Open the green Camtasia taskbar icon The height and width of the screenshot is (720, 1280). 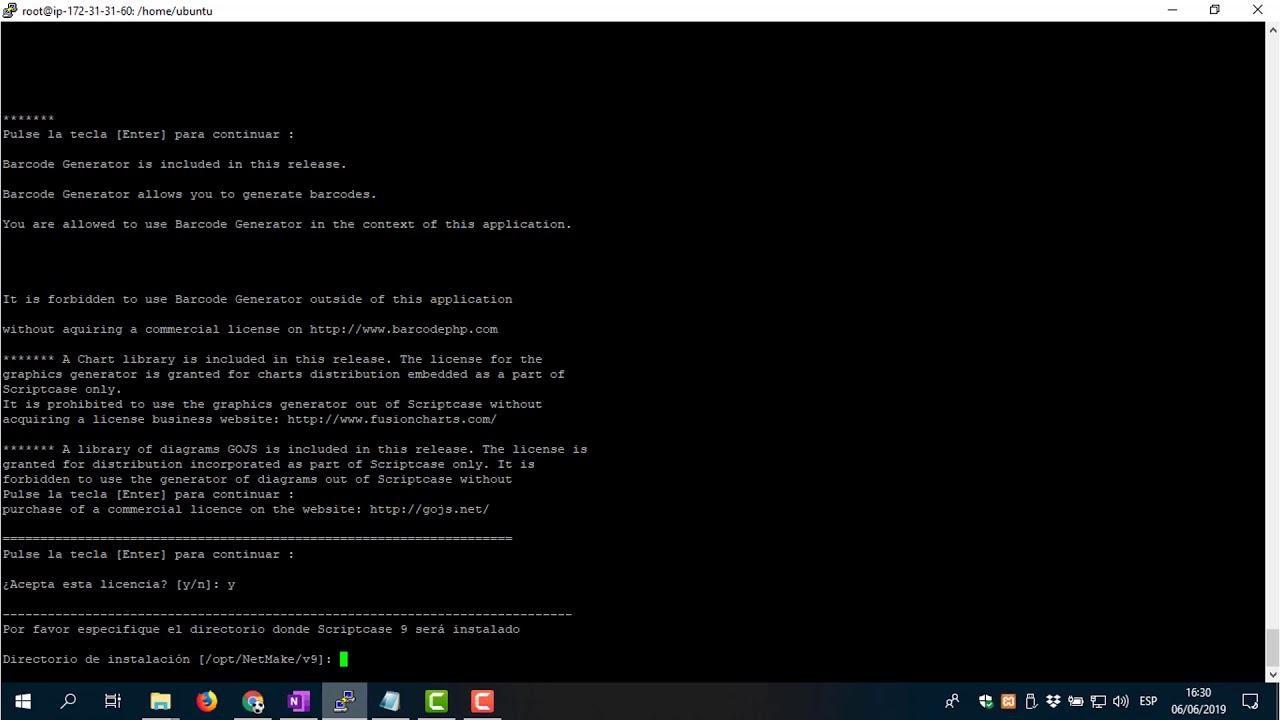coord(436,701)
